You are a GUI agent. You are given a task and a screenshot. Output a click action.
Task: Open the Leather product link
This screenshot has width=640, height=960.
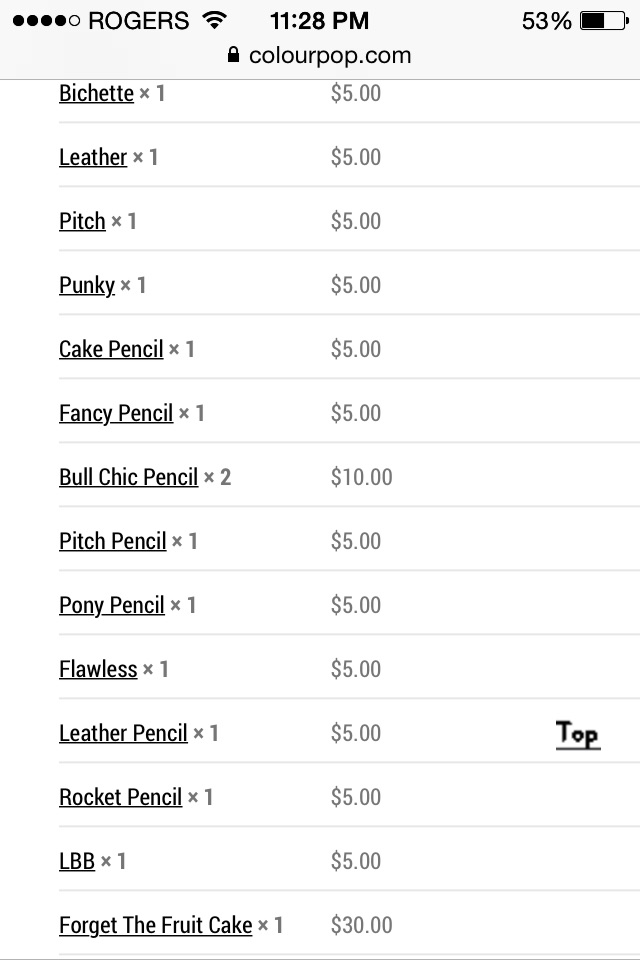tap(93, 157)
